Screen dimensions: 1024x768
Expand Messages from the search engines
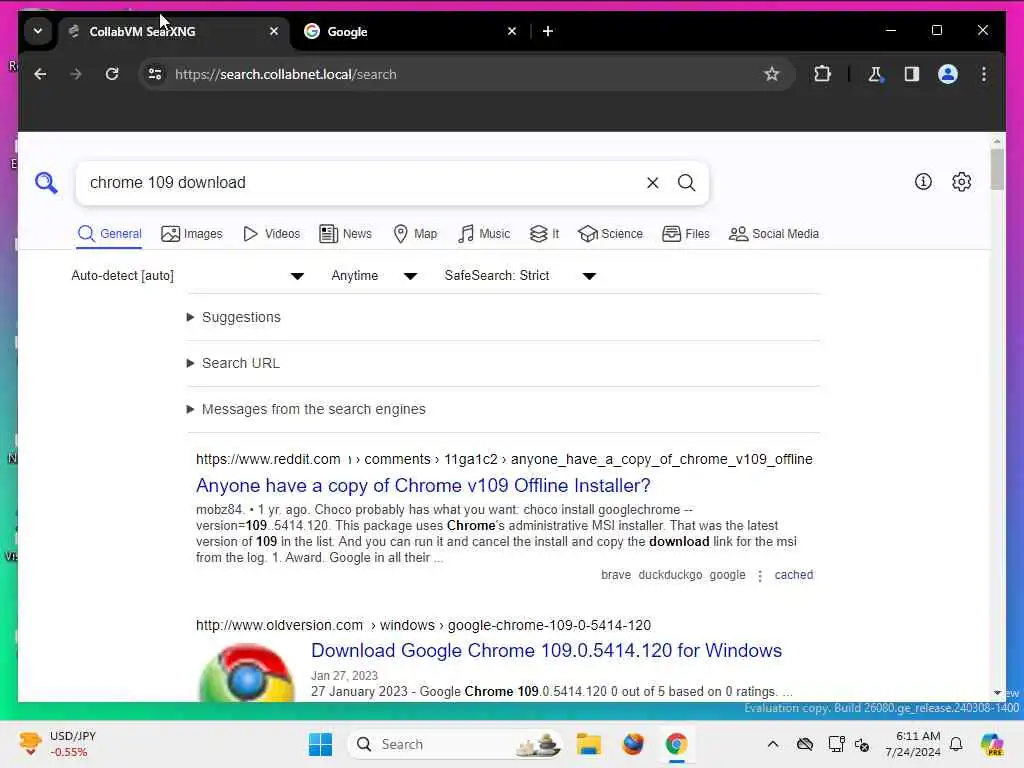pyautogui.click(x=306, y=409)
